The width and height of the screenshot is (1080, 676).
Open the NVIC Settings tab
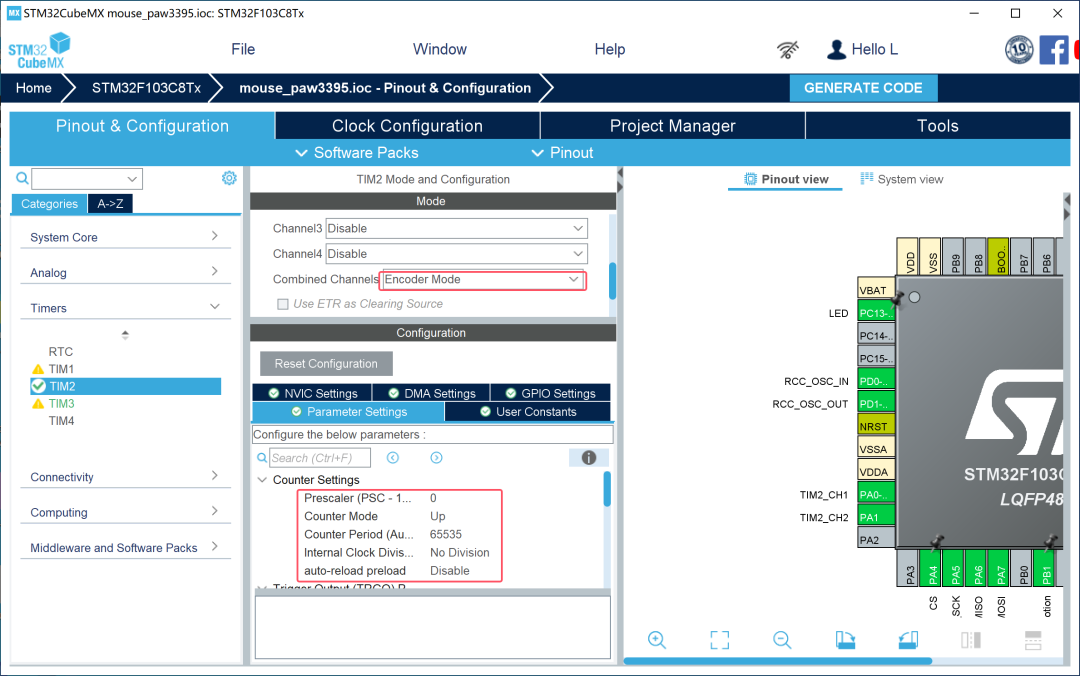(x=312, y=394)
